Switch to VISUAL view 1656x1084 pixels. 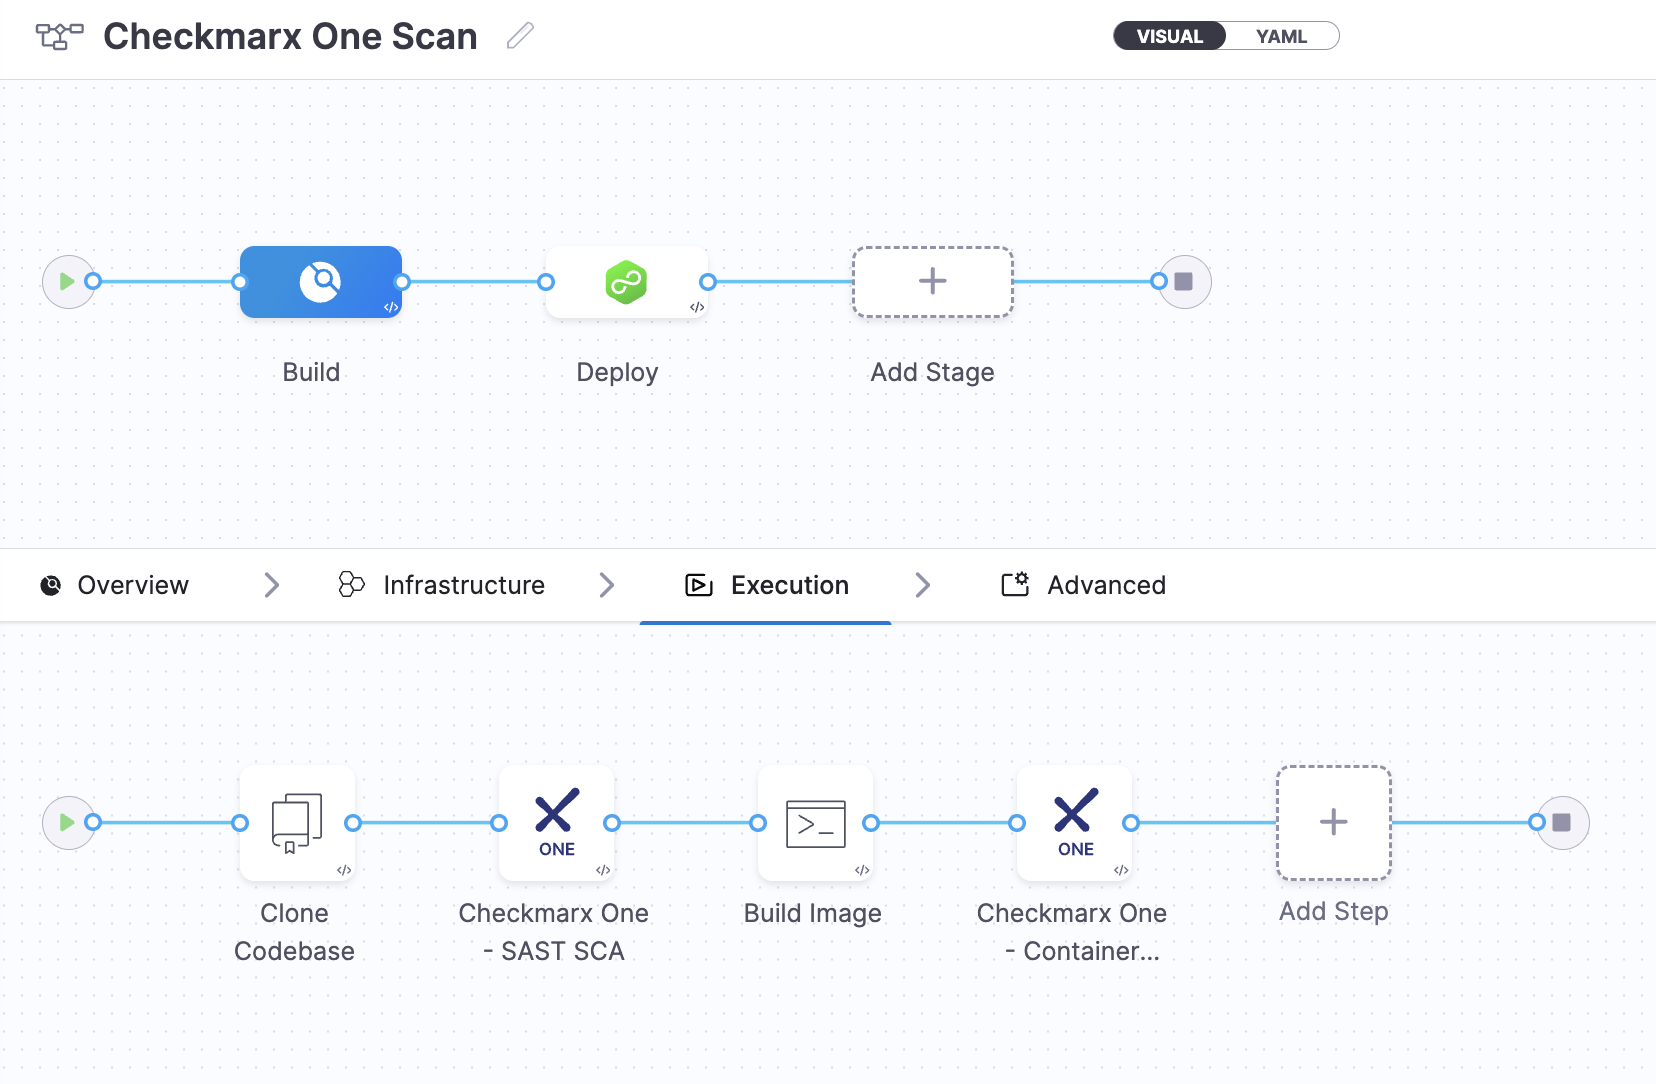click(1170, 36)
